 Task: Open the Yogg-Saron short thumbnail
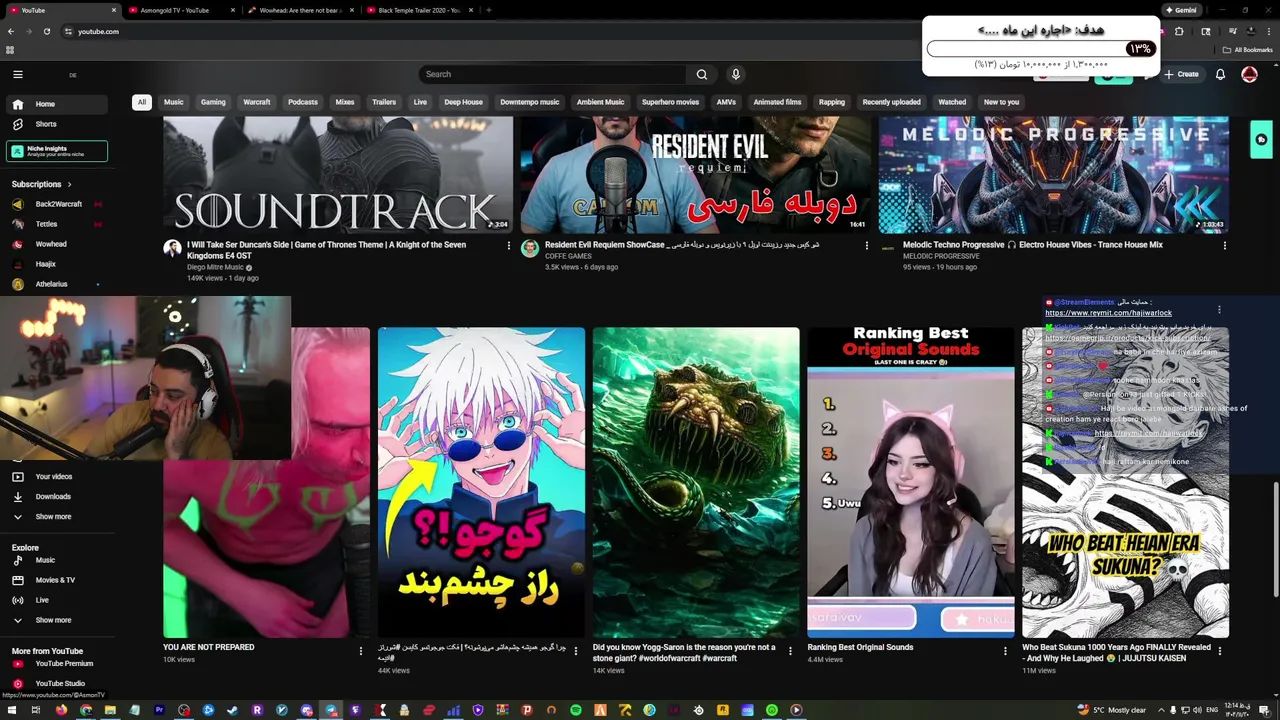pos(696,482)
